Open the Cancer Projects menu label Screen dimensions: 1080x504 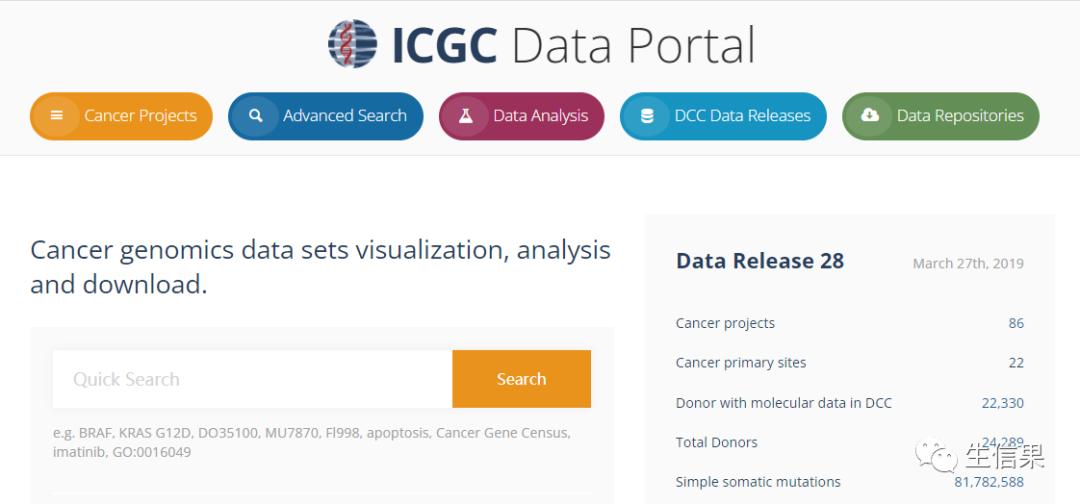140,116
